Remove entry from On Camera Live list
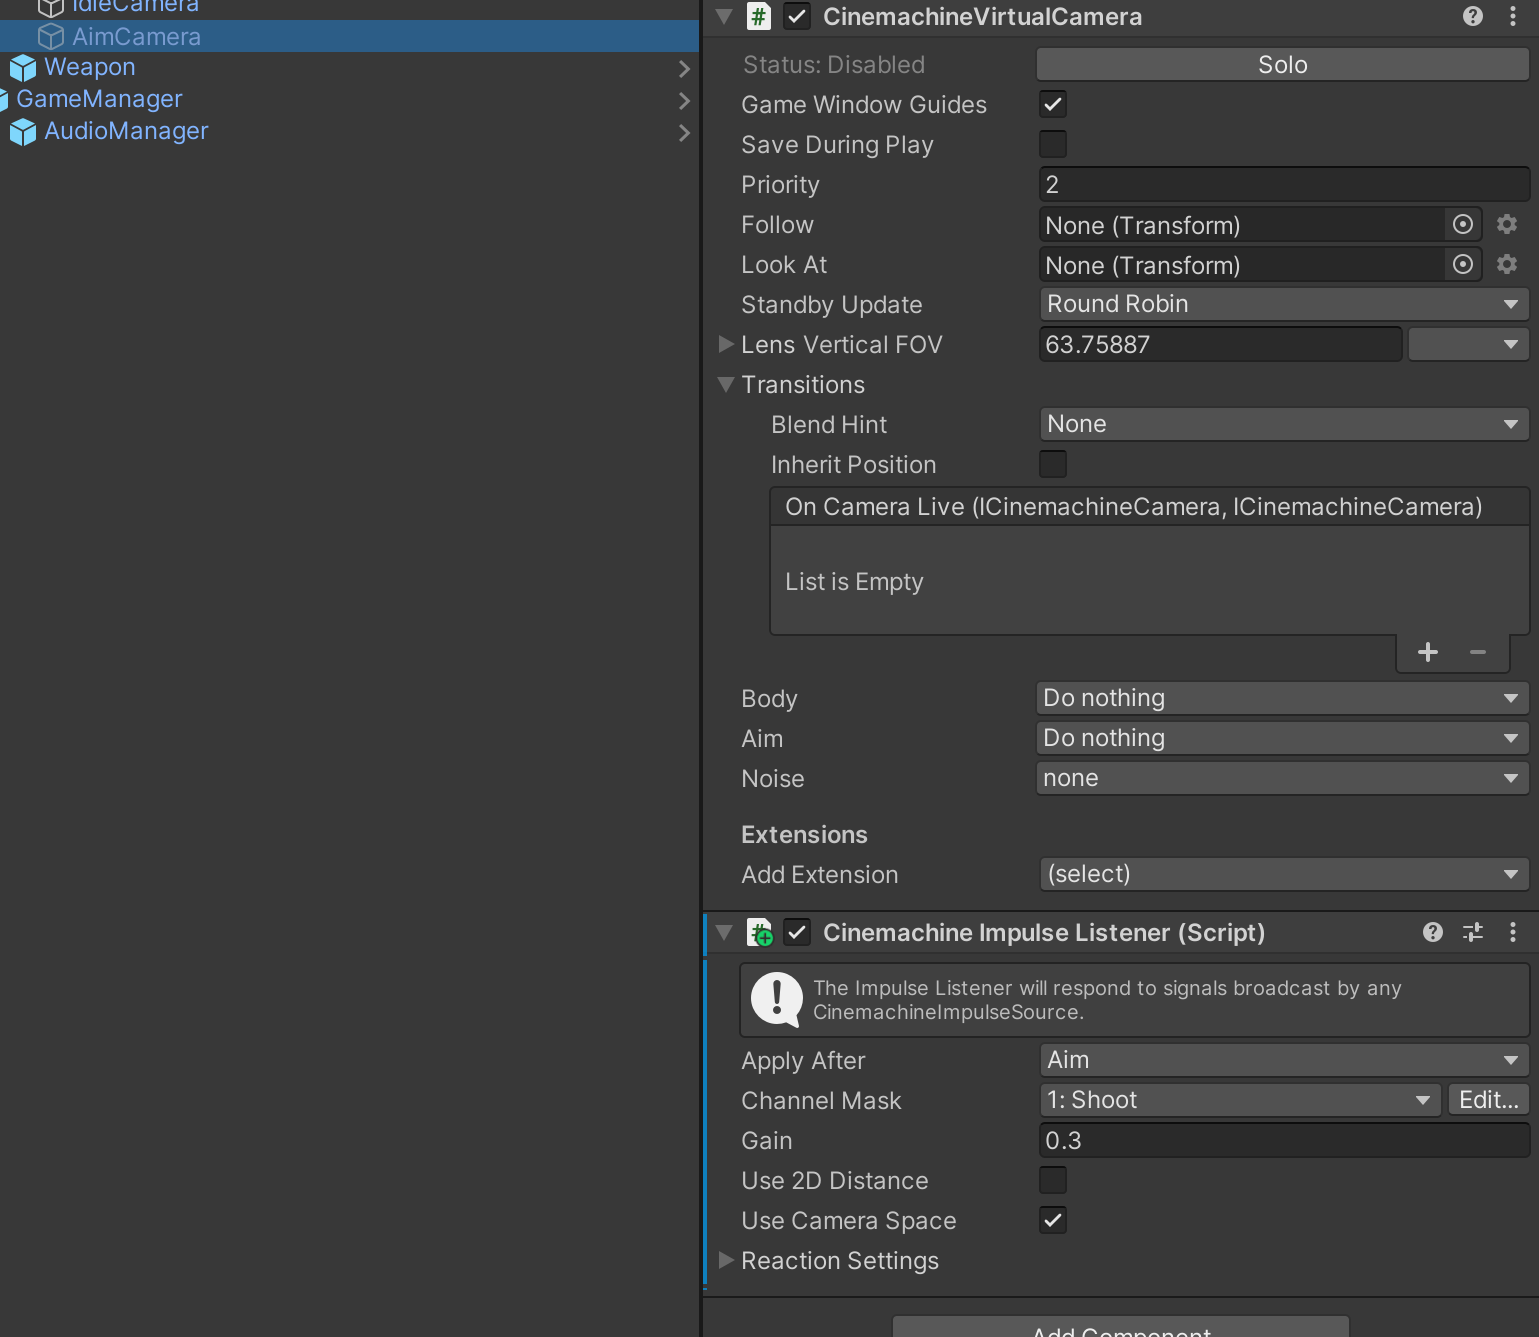Image resolution: width=1539 pixels, height=1337 pixels. point(1478,652)
